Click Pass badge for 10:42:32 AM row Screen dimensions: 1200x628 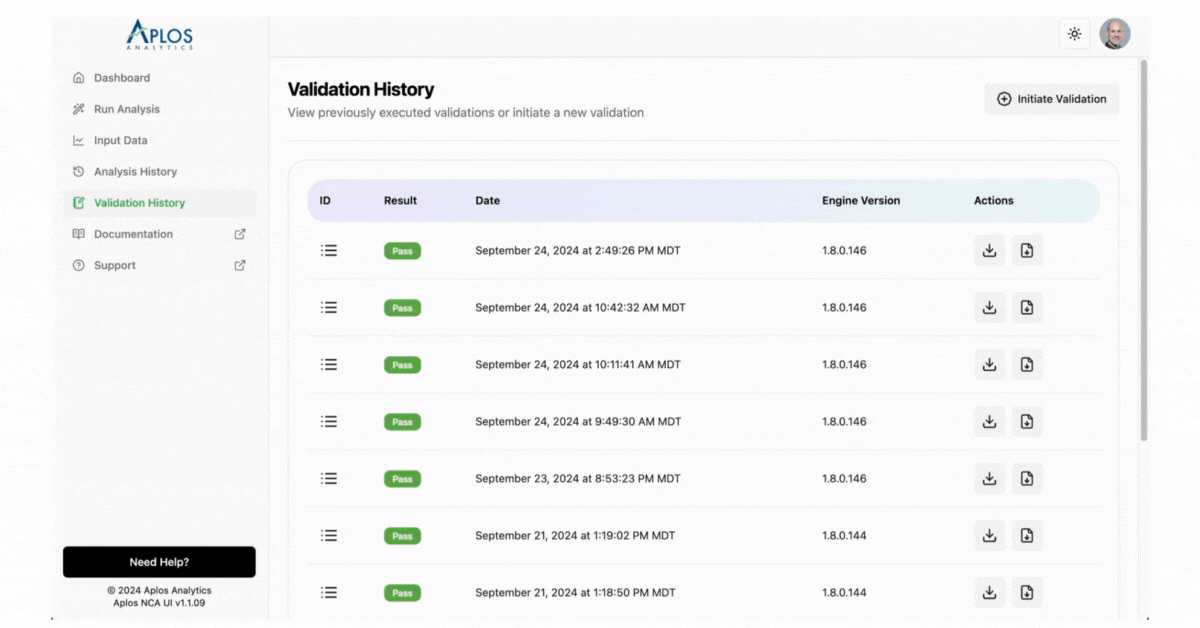coord(402,308)
